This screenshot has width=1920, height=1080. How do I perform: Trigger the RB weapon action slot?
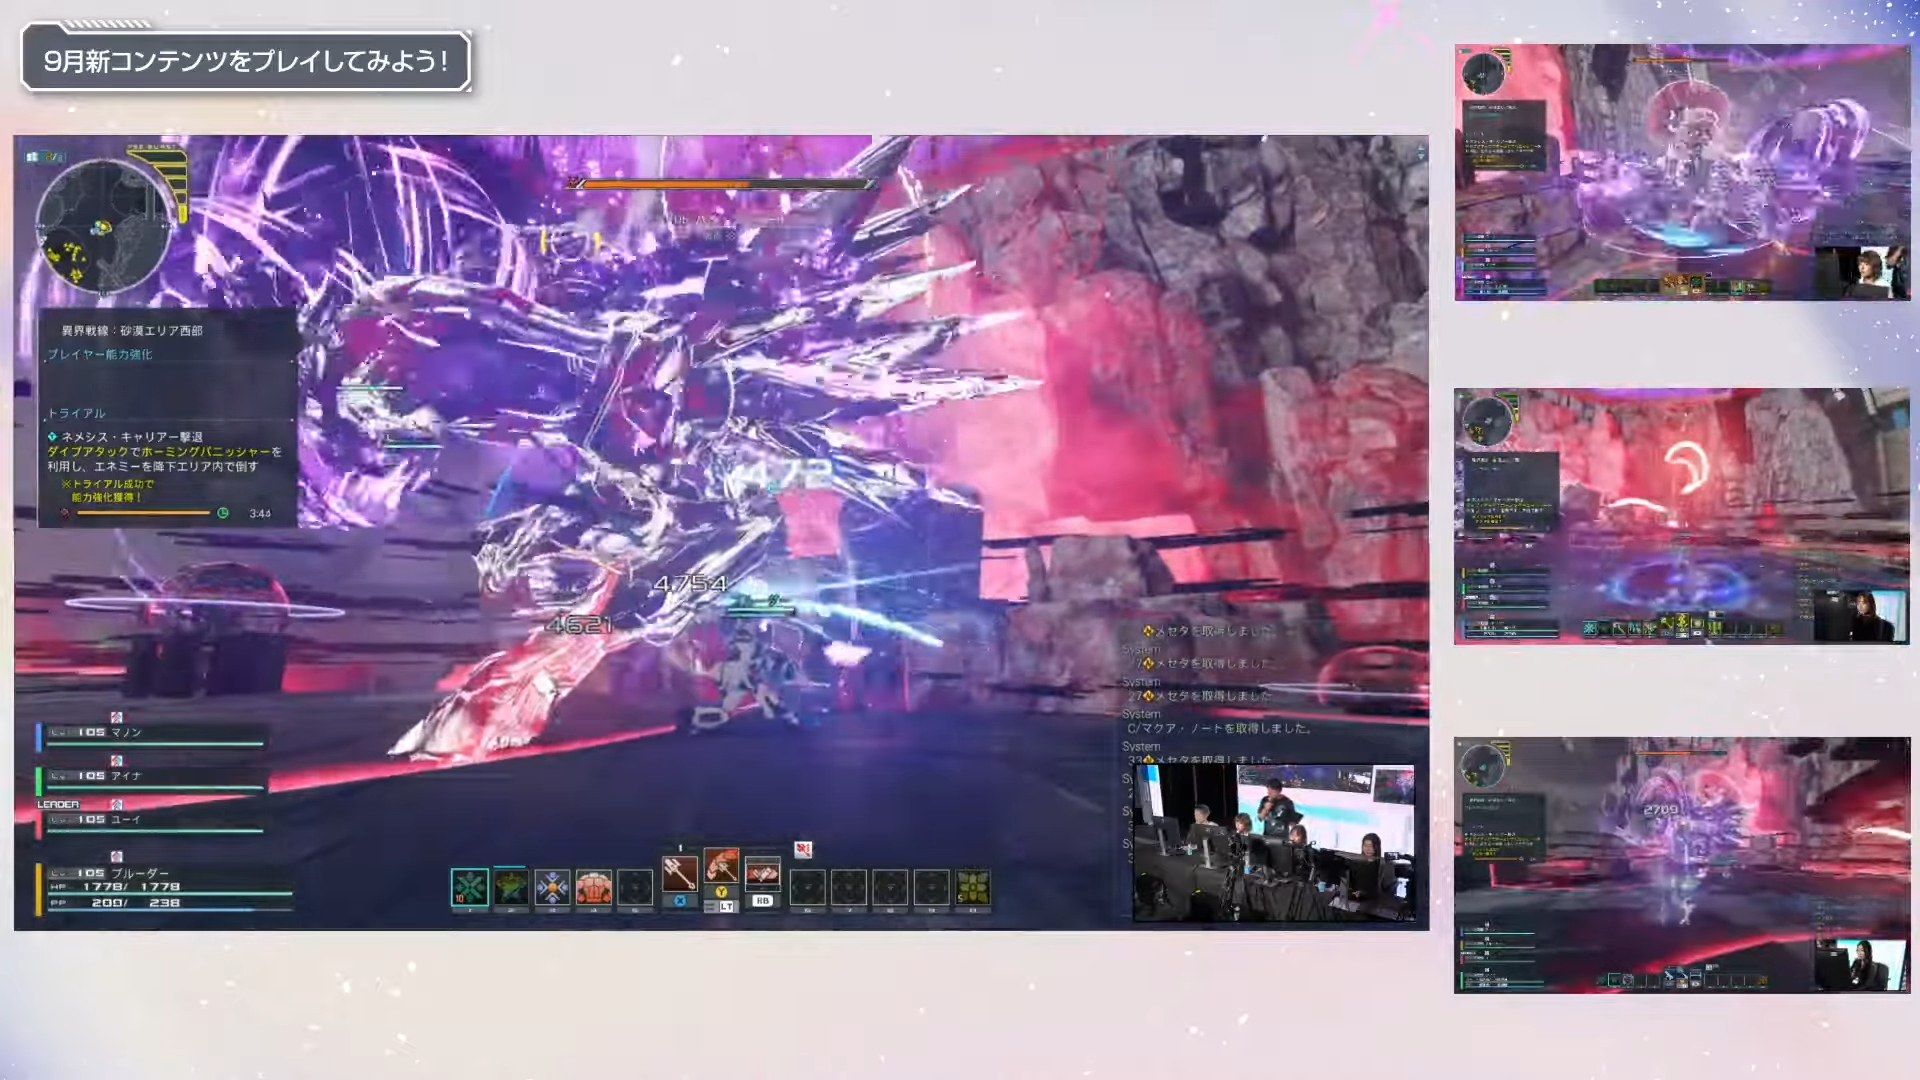point(762,873)
